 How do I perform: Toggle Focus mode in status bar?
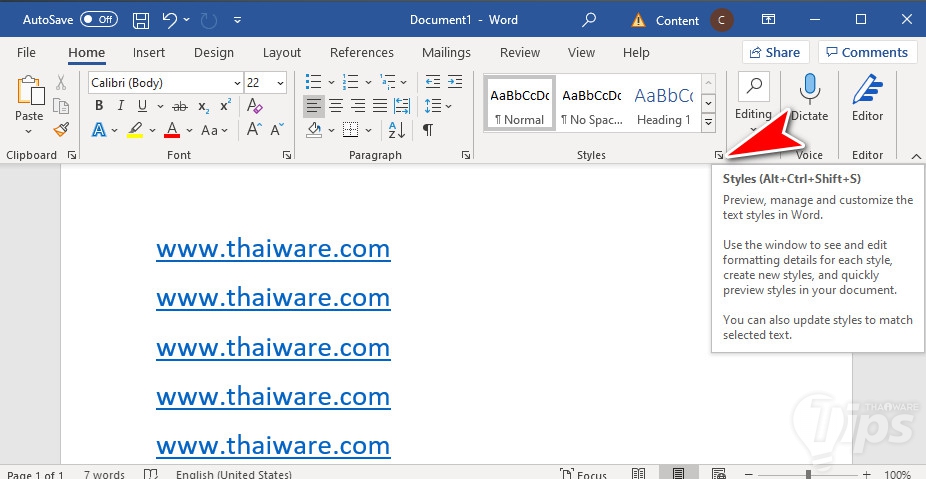(583, 474)
